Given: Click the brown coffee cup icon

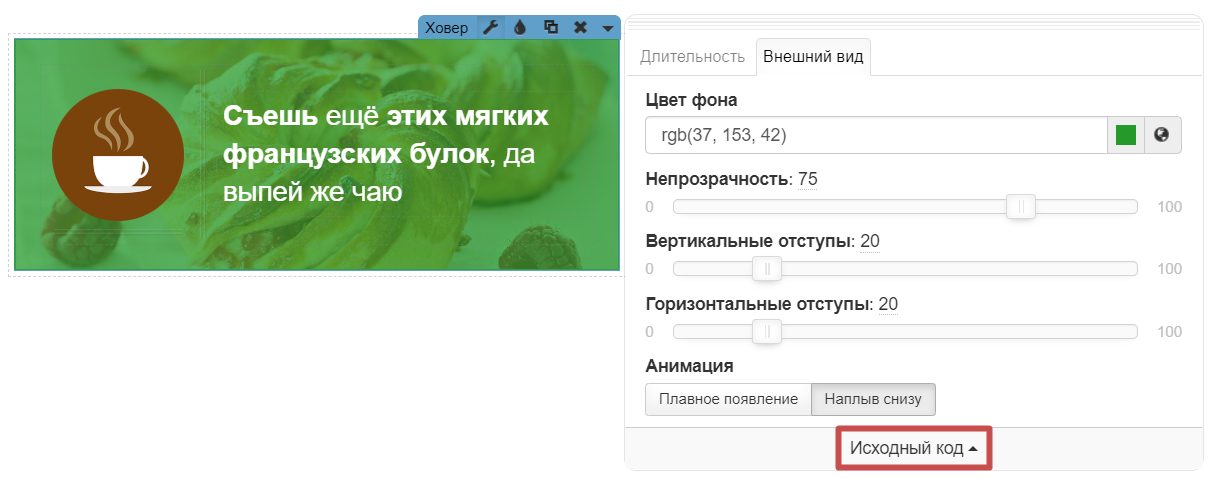Looking at the screenshot, I should [x=118, y=155].
